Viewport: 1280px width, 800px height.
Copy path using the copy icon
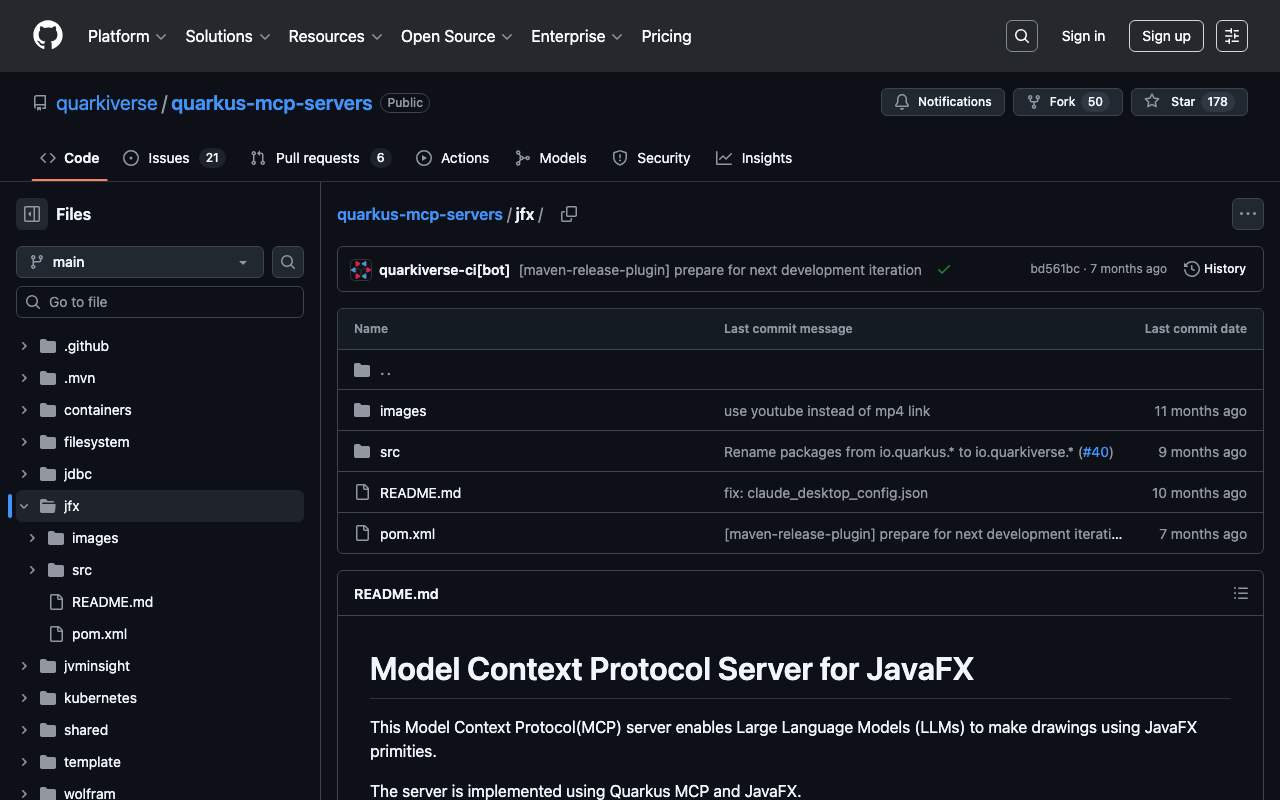(569, 214)
